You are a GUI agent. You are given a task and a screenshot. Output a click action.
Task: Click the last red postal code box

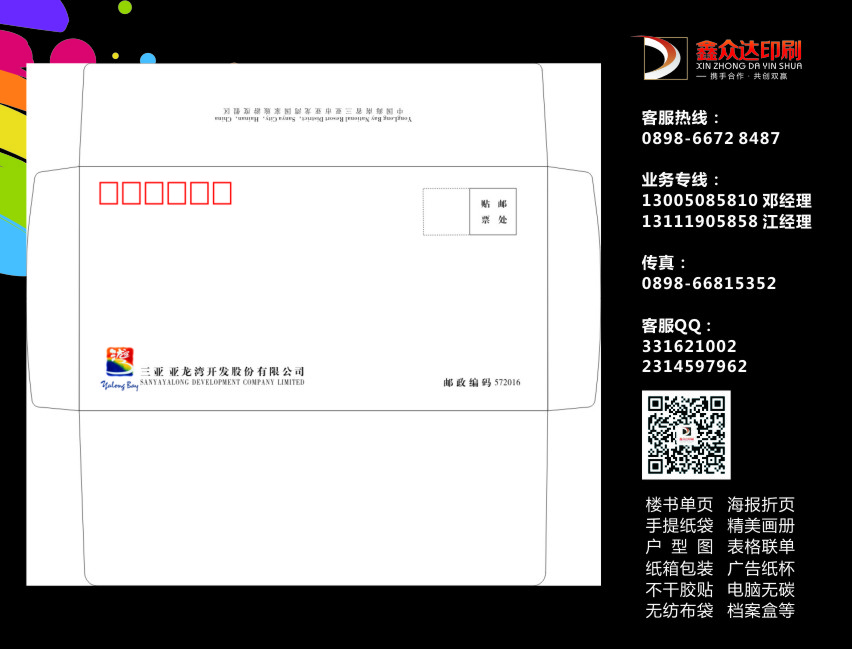[x=221, y=193]
